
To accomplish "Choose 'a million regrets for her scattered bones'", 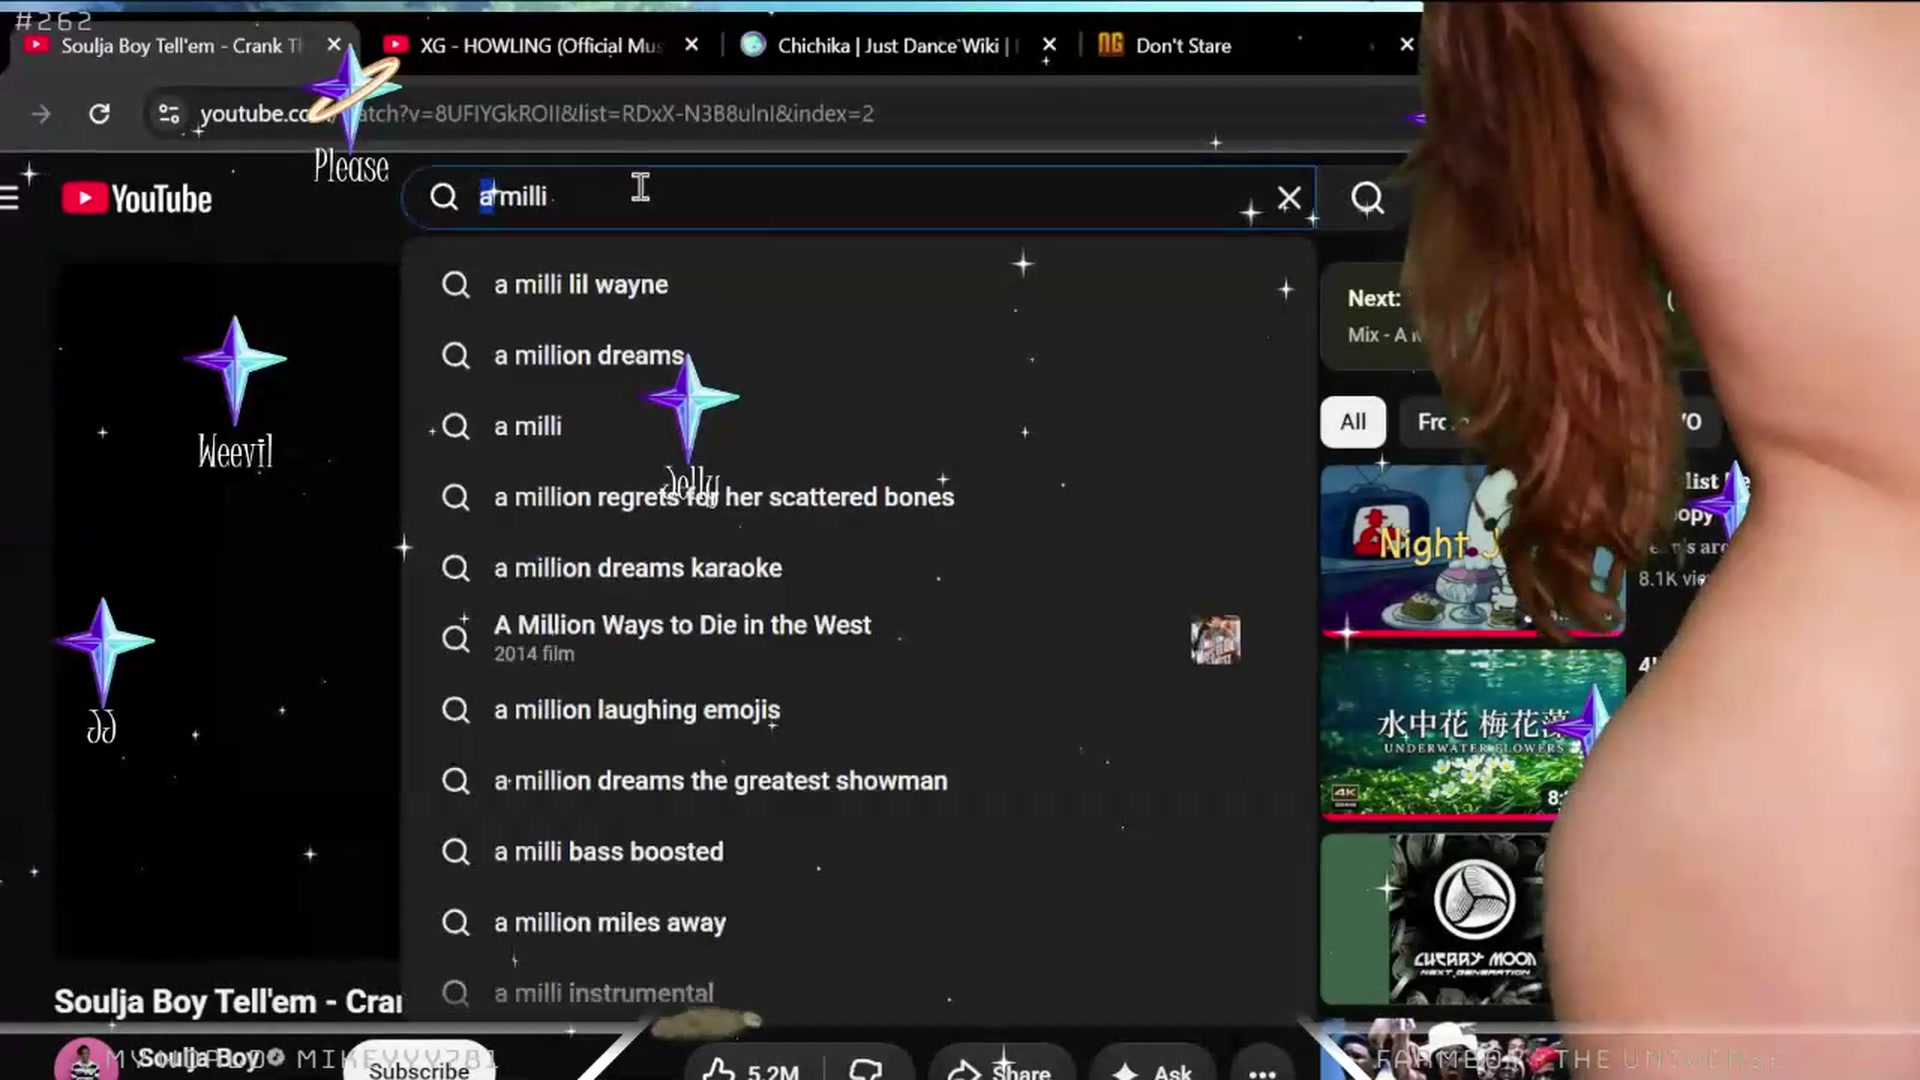I will click(858, 498).
